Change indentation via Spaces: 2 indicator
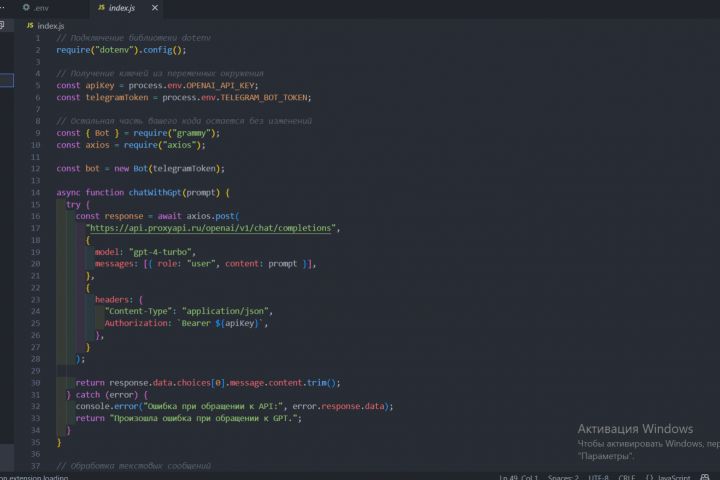Image resolution: width=720 pixels, height=480 pixels. click(563, 477)
